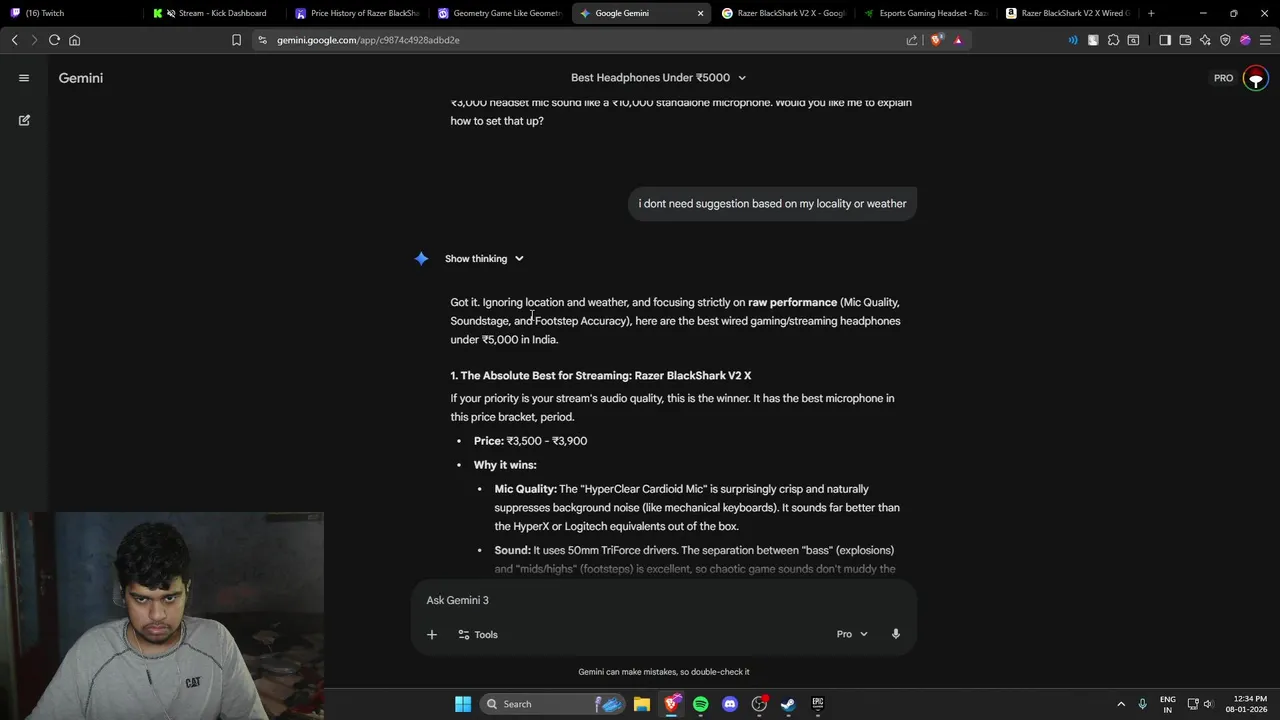The image size is (1280, 720).
Task: Open the Brave Shields lion icon
Action: (x=936, y=40)
